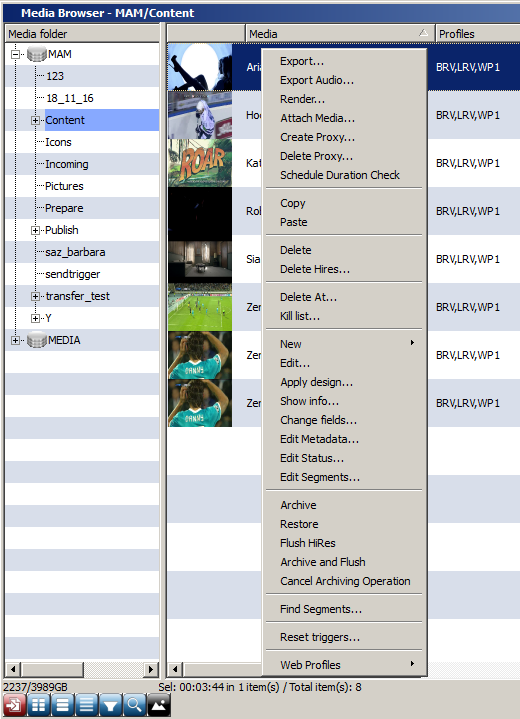Collapse the MAM tree node
The width and height of the screenshot is (520, 719).
pos(15,54)
